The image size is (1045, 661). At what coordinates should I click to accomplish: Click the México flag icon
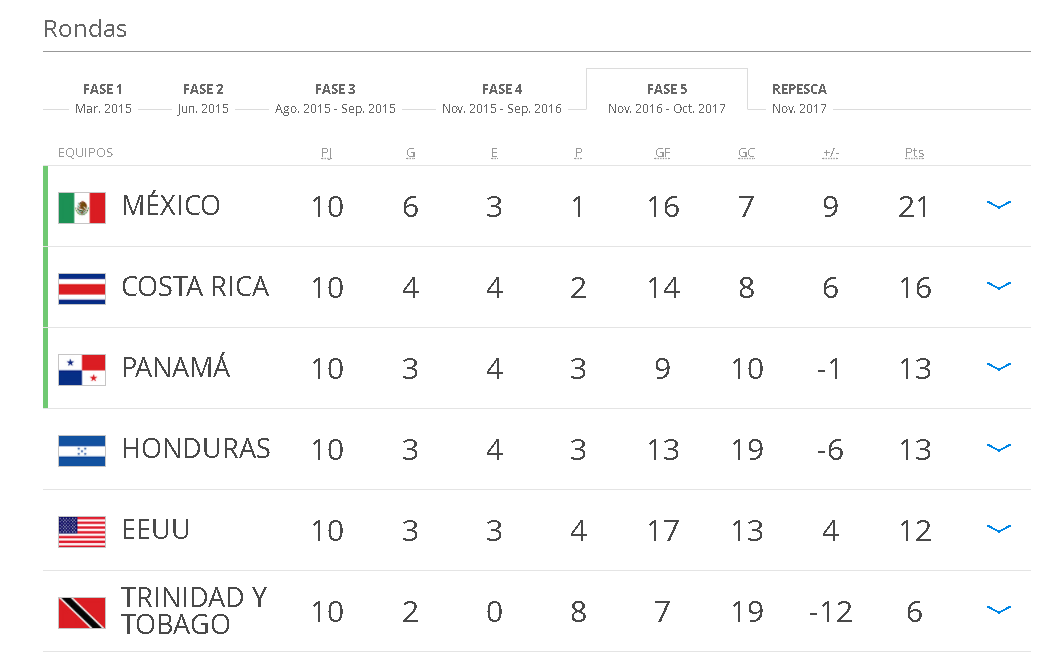click(82, 207)
